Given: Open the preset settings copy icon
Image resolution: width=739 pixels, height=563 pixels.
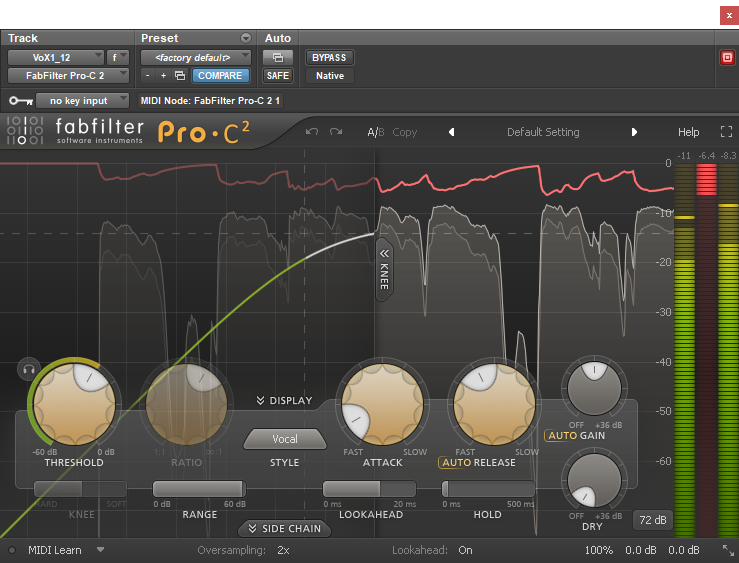Looking at the screenshot, I should pos(180,75).
